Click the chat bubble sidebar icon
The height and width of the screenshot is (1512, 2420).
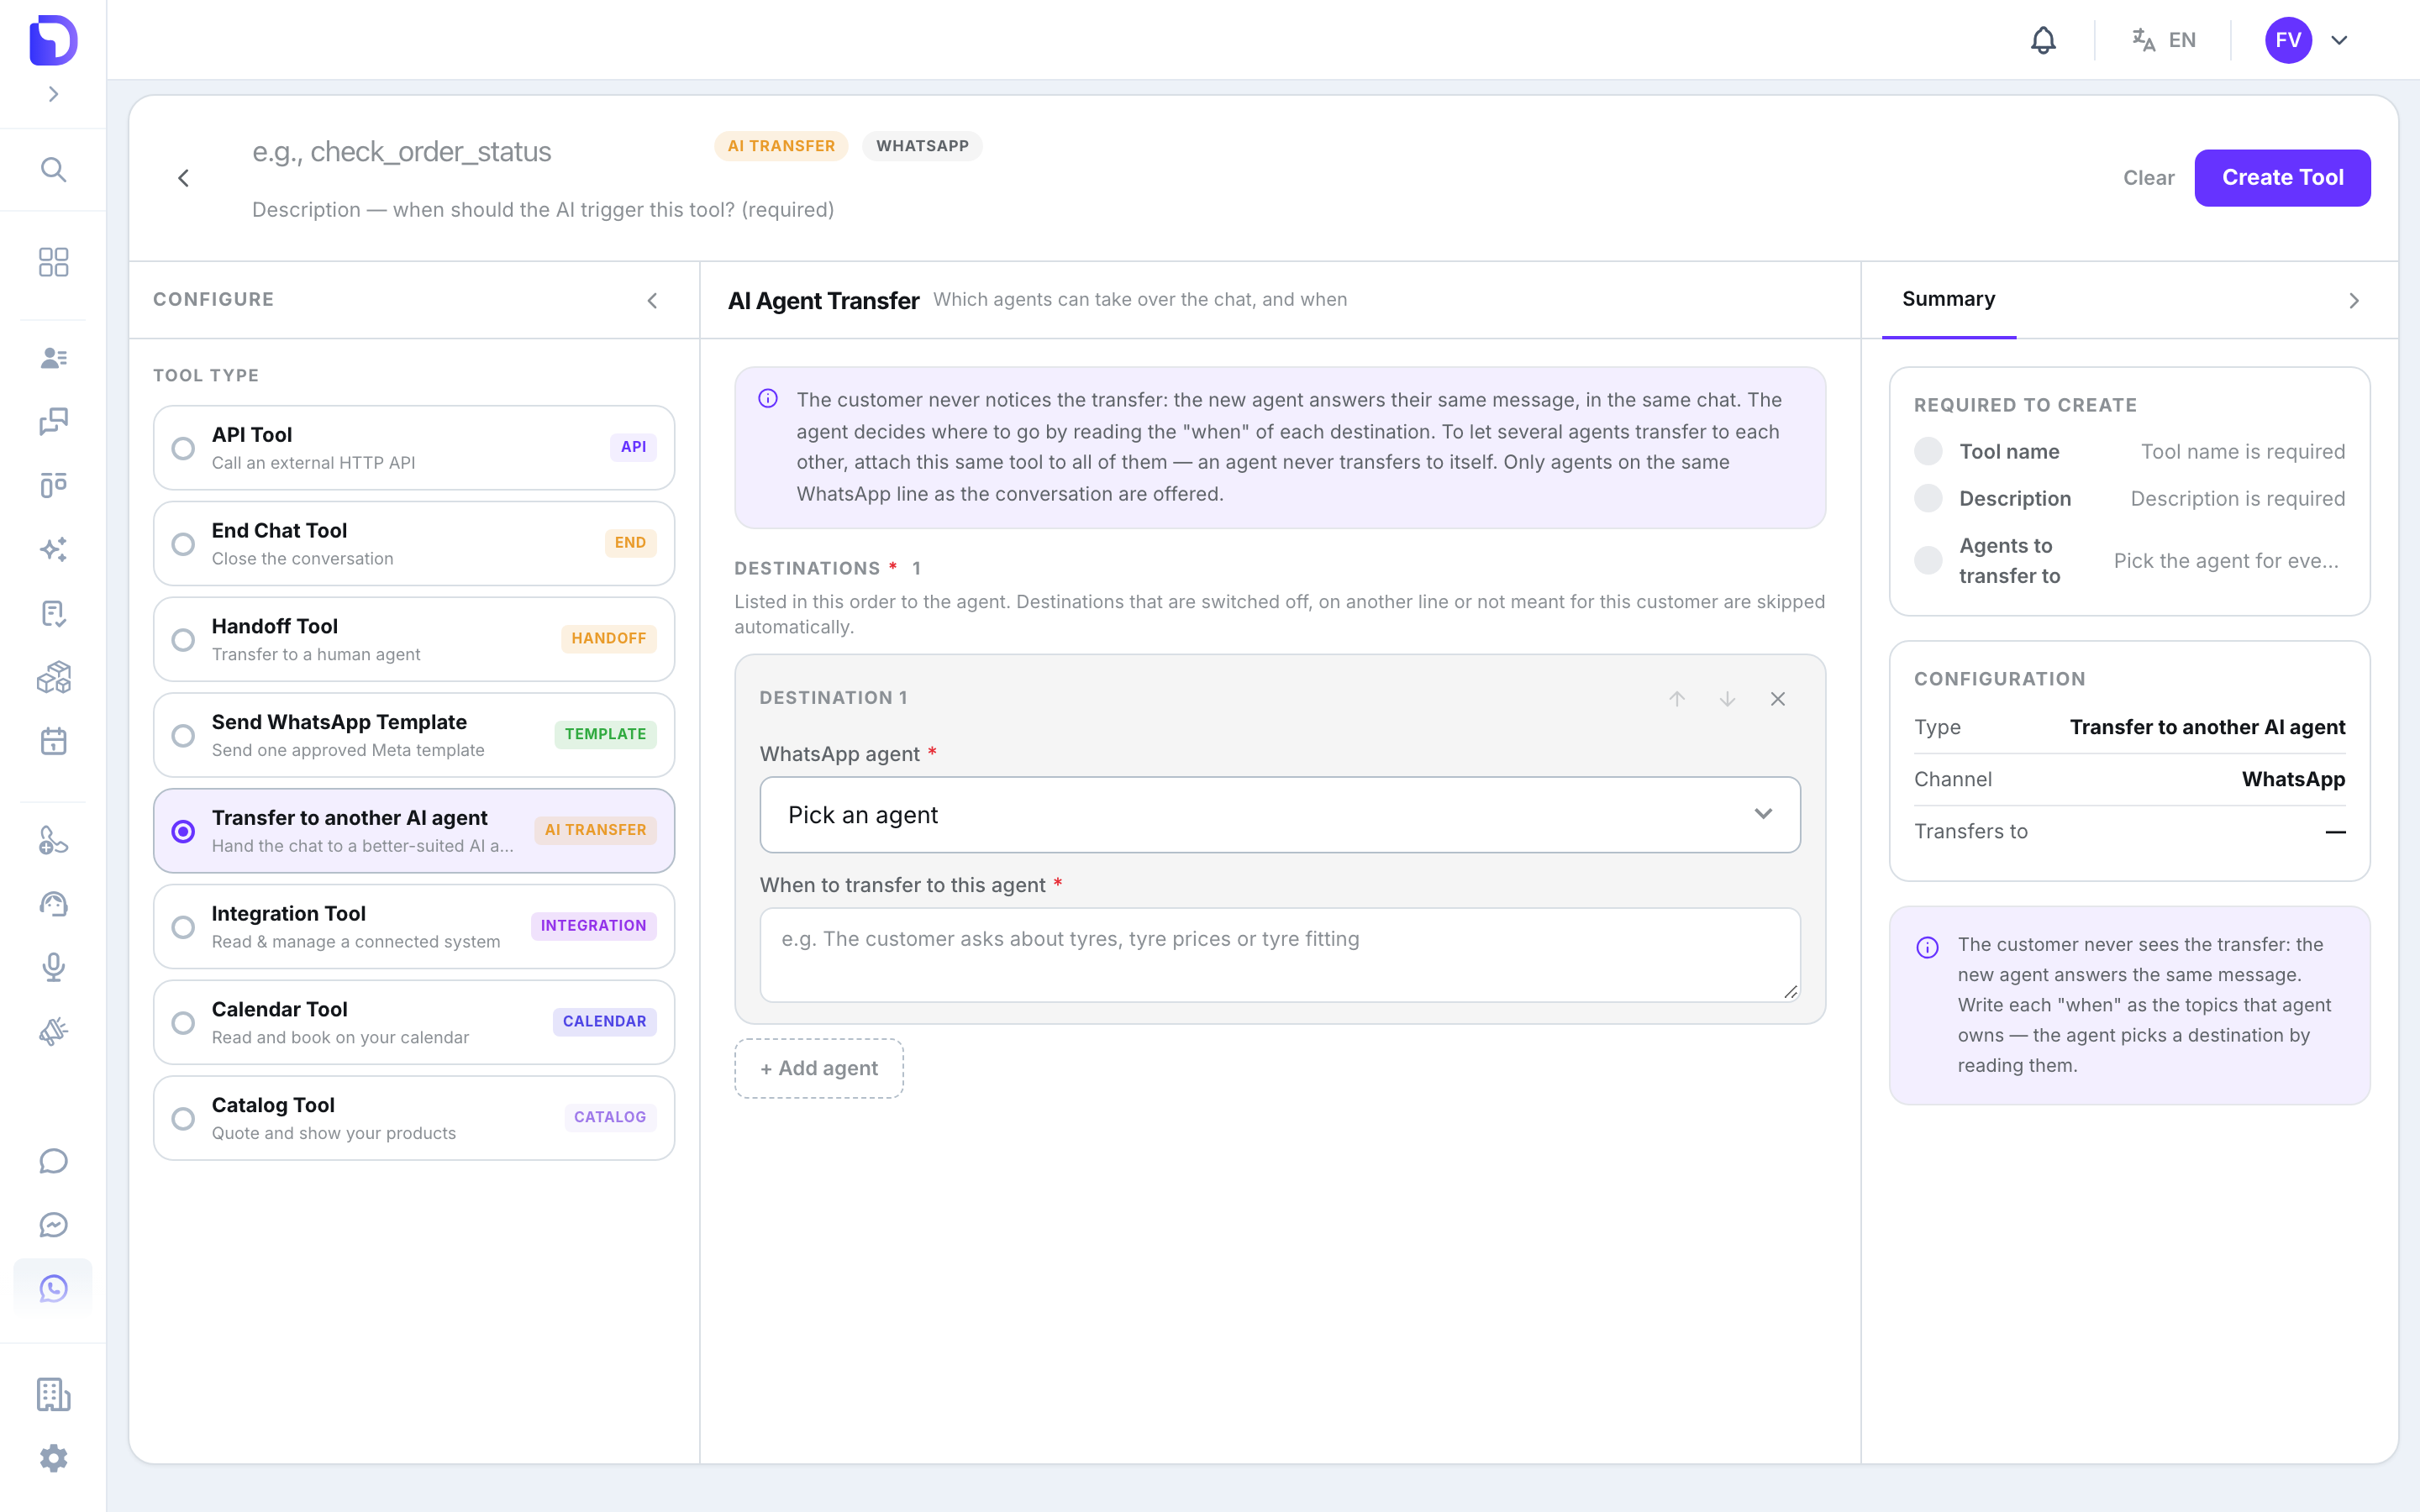(x=54, y=1161)
